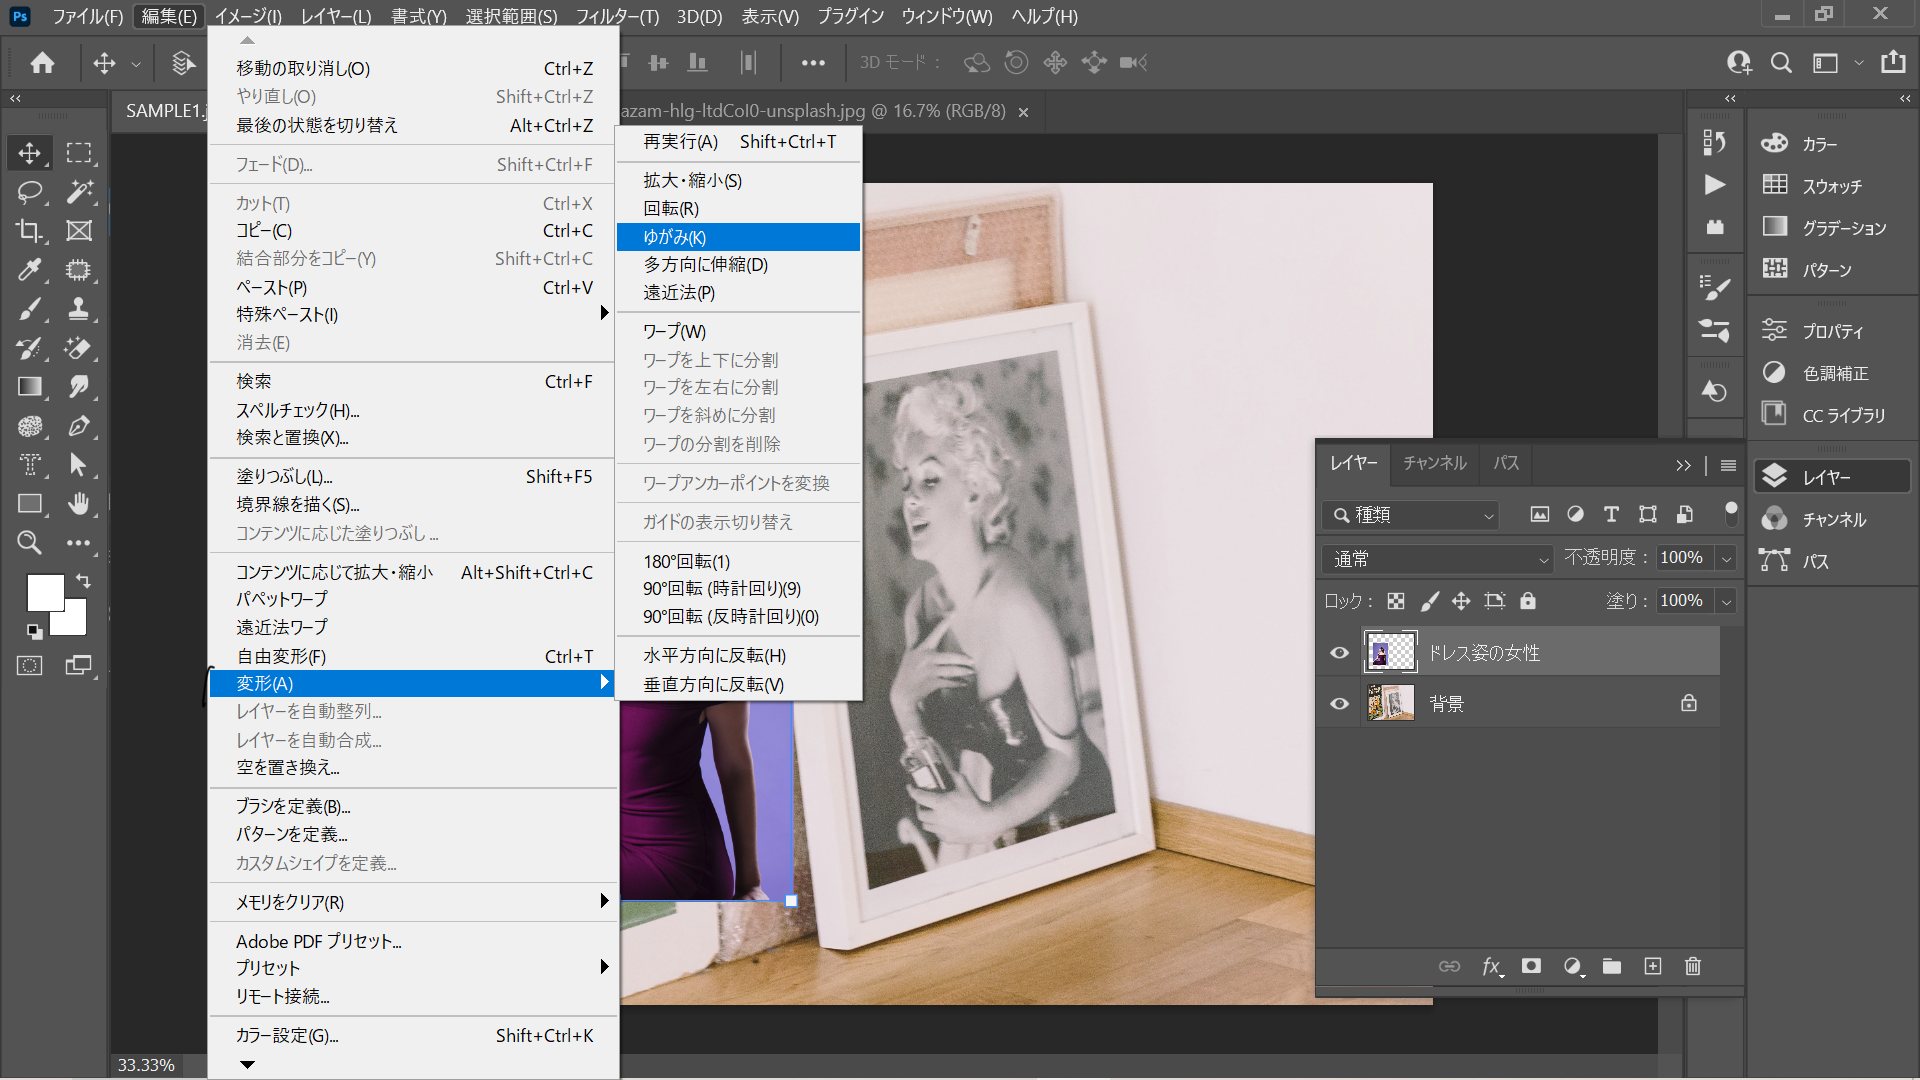
Task: Select the Hand tool
Action: pyautogui.click(x=79, y=504)
